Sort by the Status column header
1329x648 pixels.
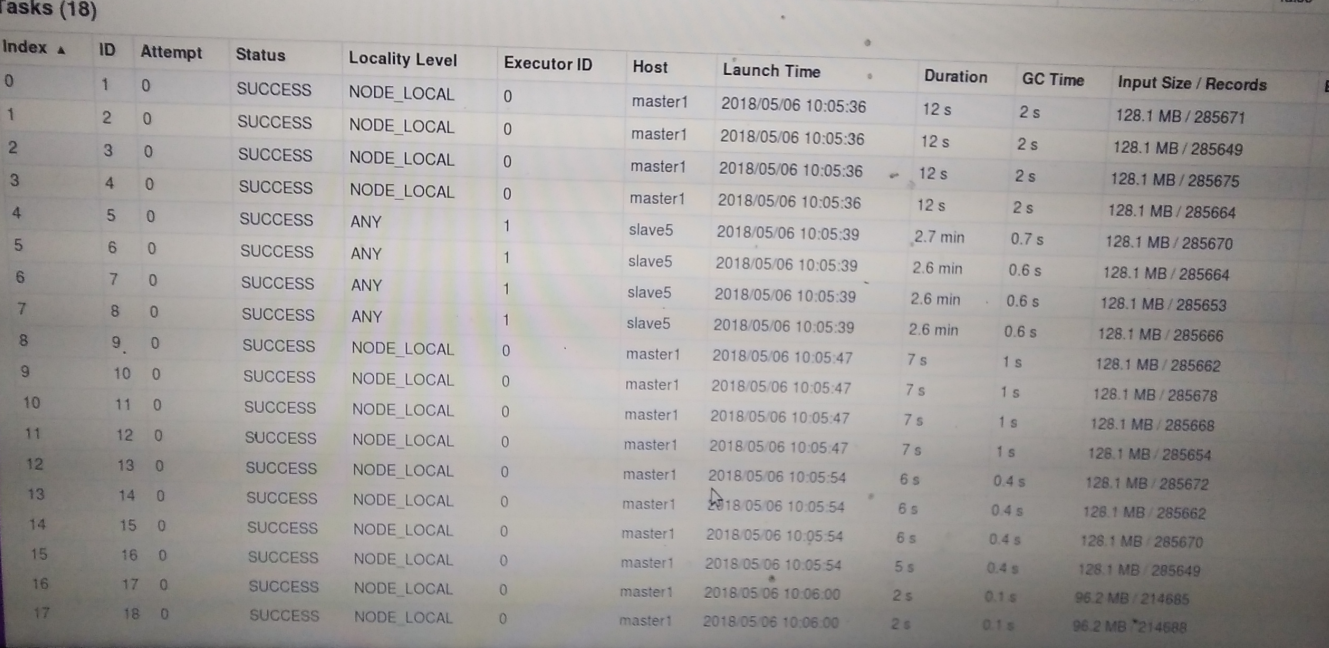pyautogui.click(x=260, y=55)
